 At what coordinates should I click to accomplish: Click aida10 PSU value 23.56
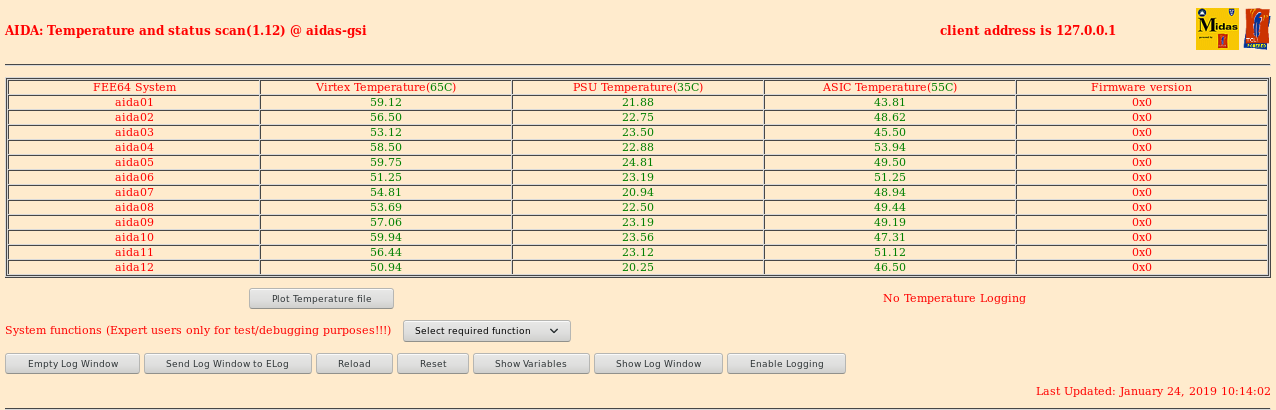[x=638, y=237]
